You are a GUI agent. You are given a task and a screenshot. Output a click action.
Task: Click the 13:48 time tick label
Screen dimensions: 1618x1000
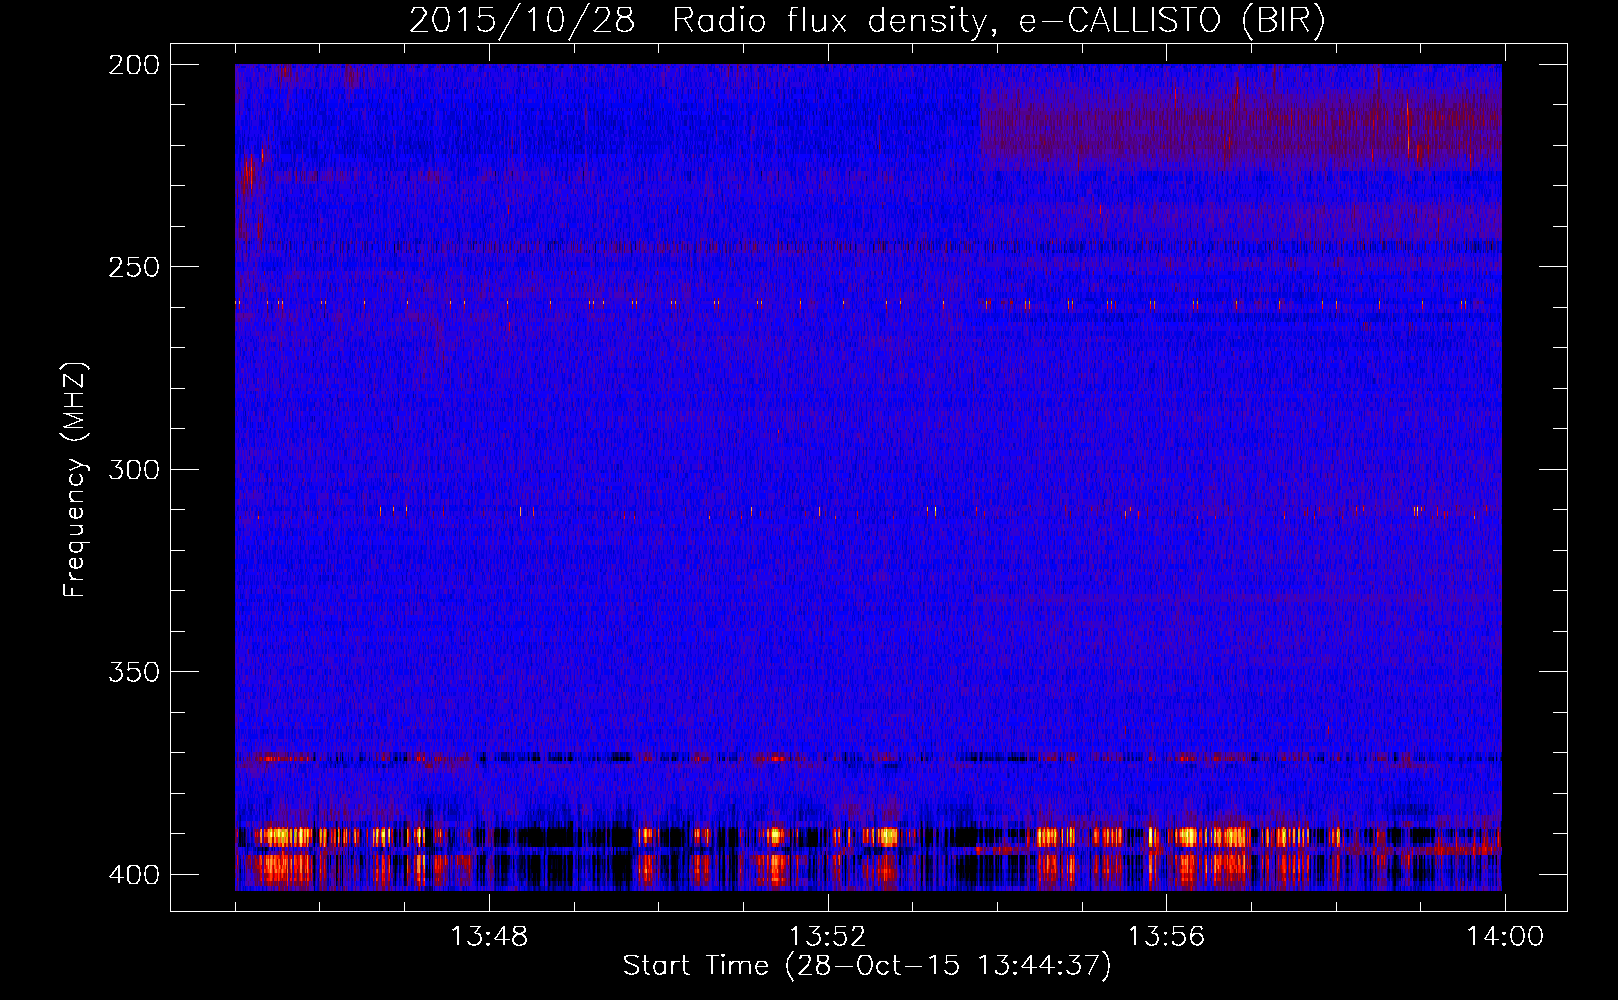click(x=489, y=937)
